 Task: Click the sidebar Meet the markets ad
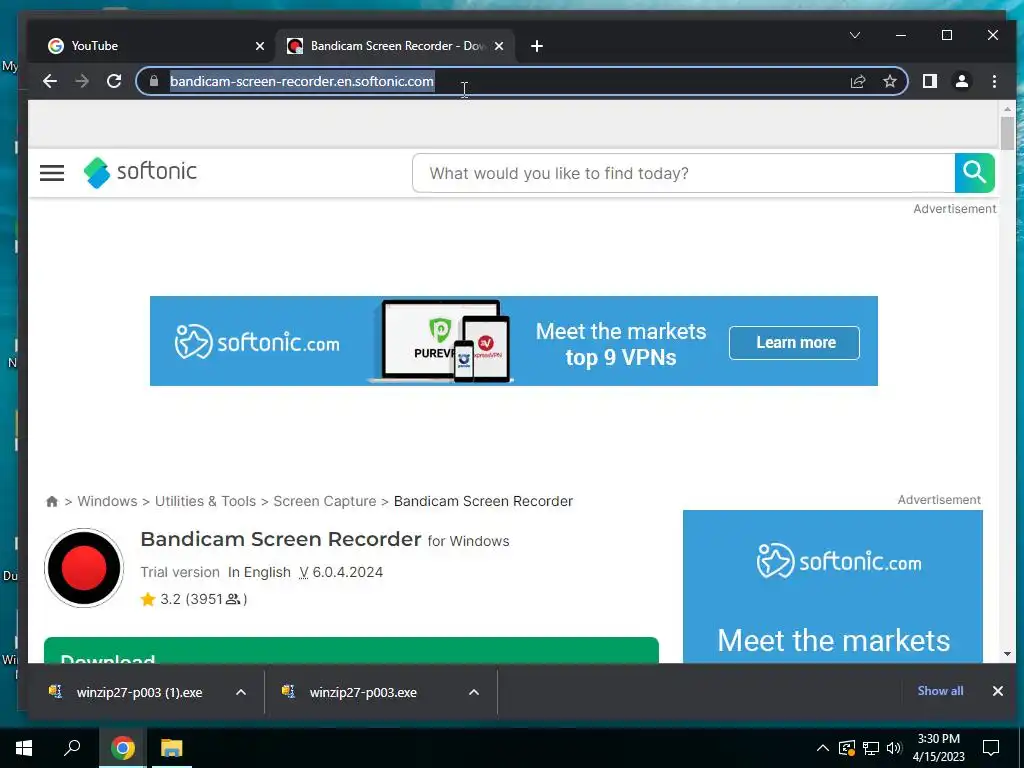tap(833, 586)
